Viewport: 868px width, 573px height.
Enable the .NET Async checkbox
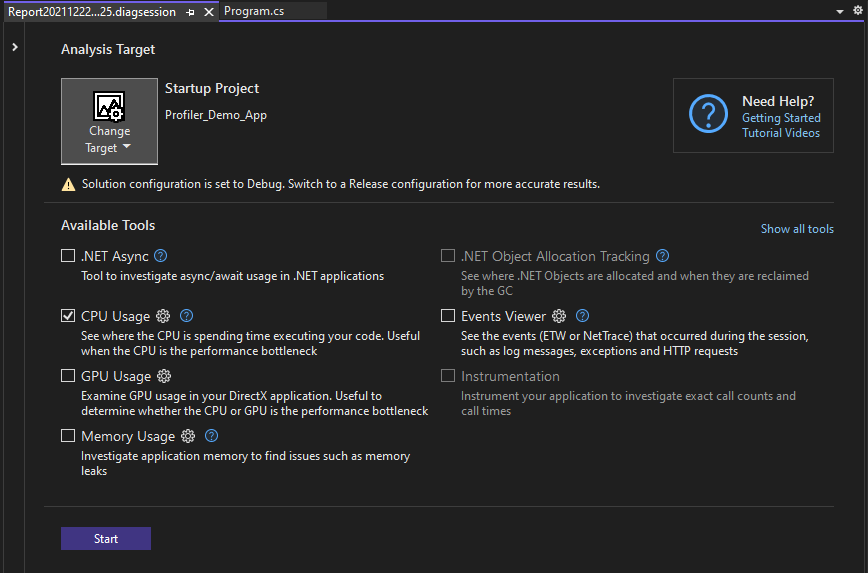68,256
